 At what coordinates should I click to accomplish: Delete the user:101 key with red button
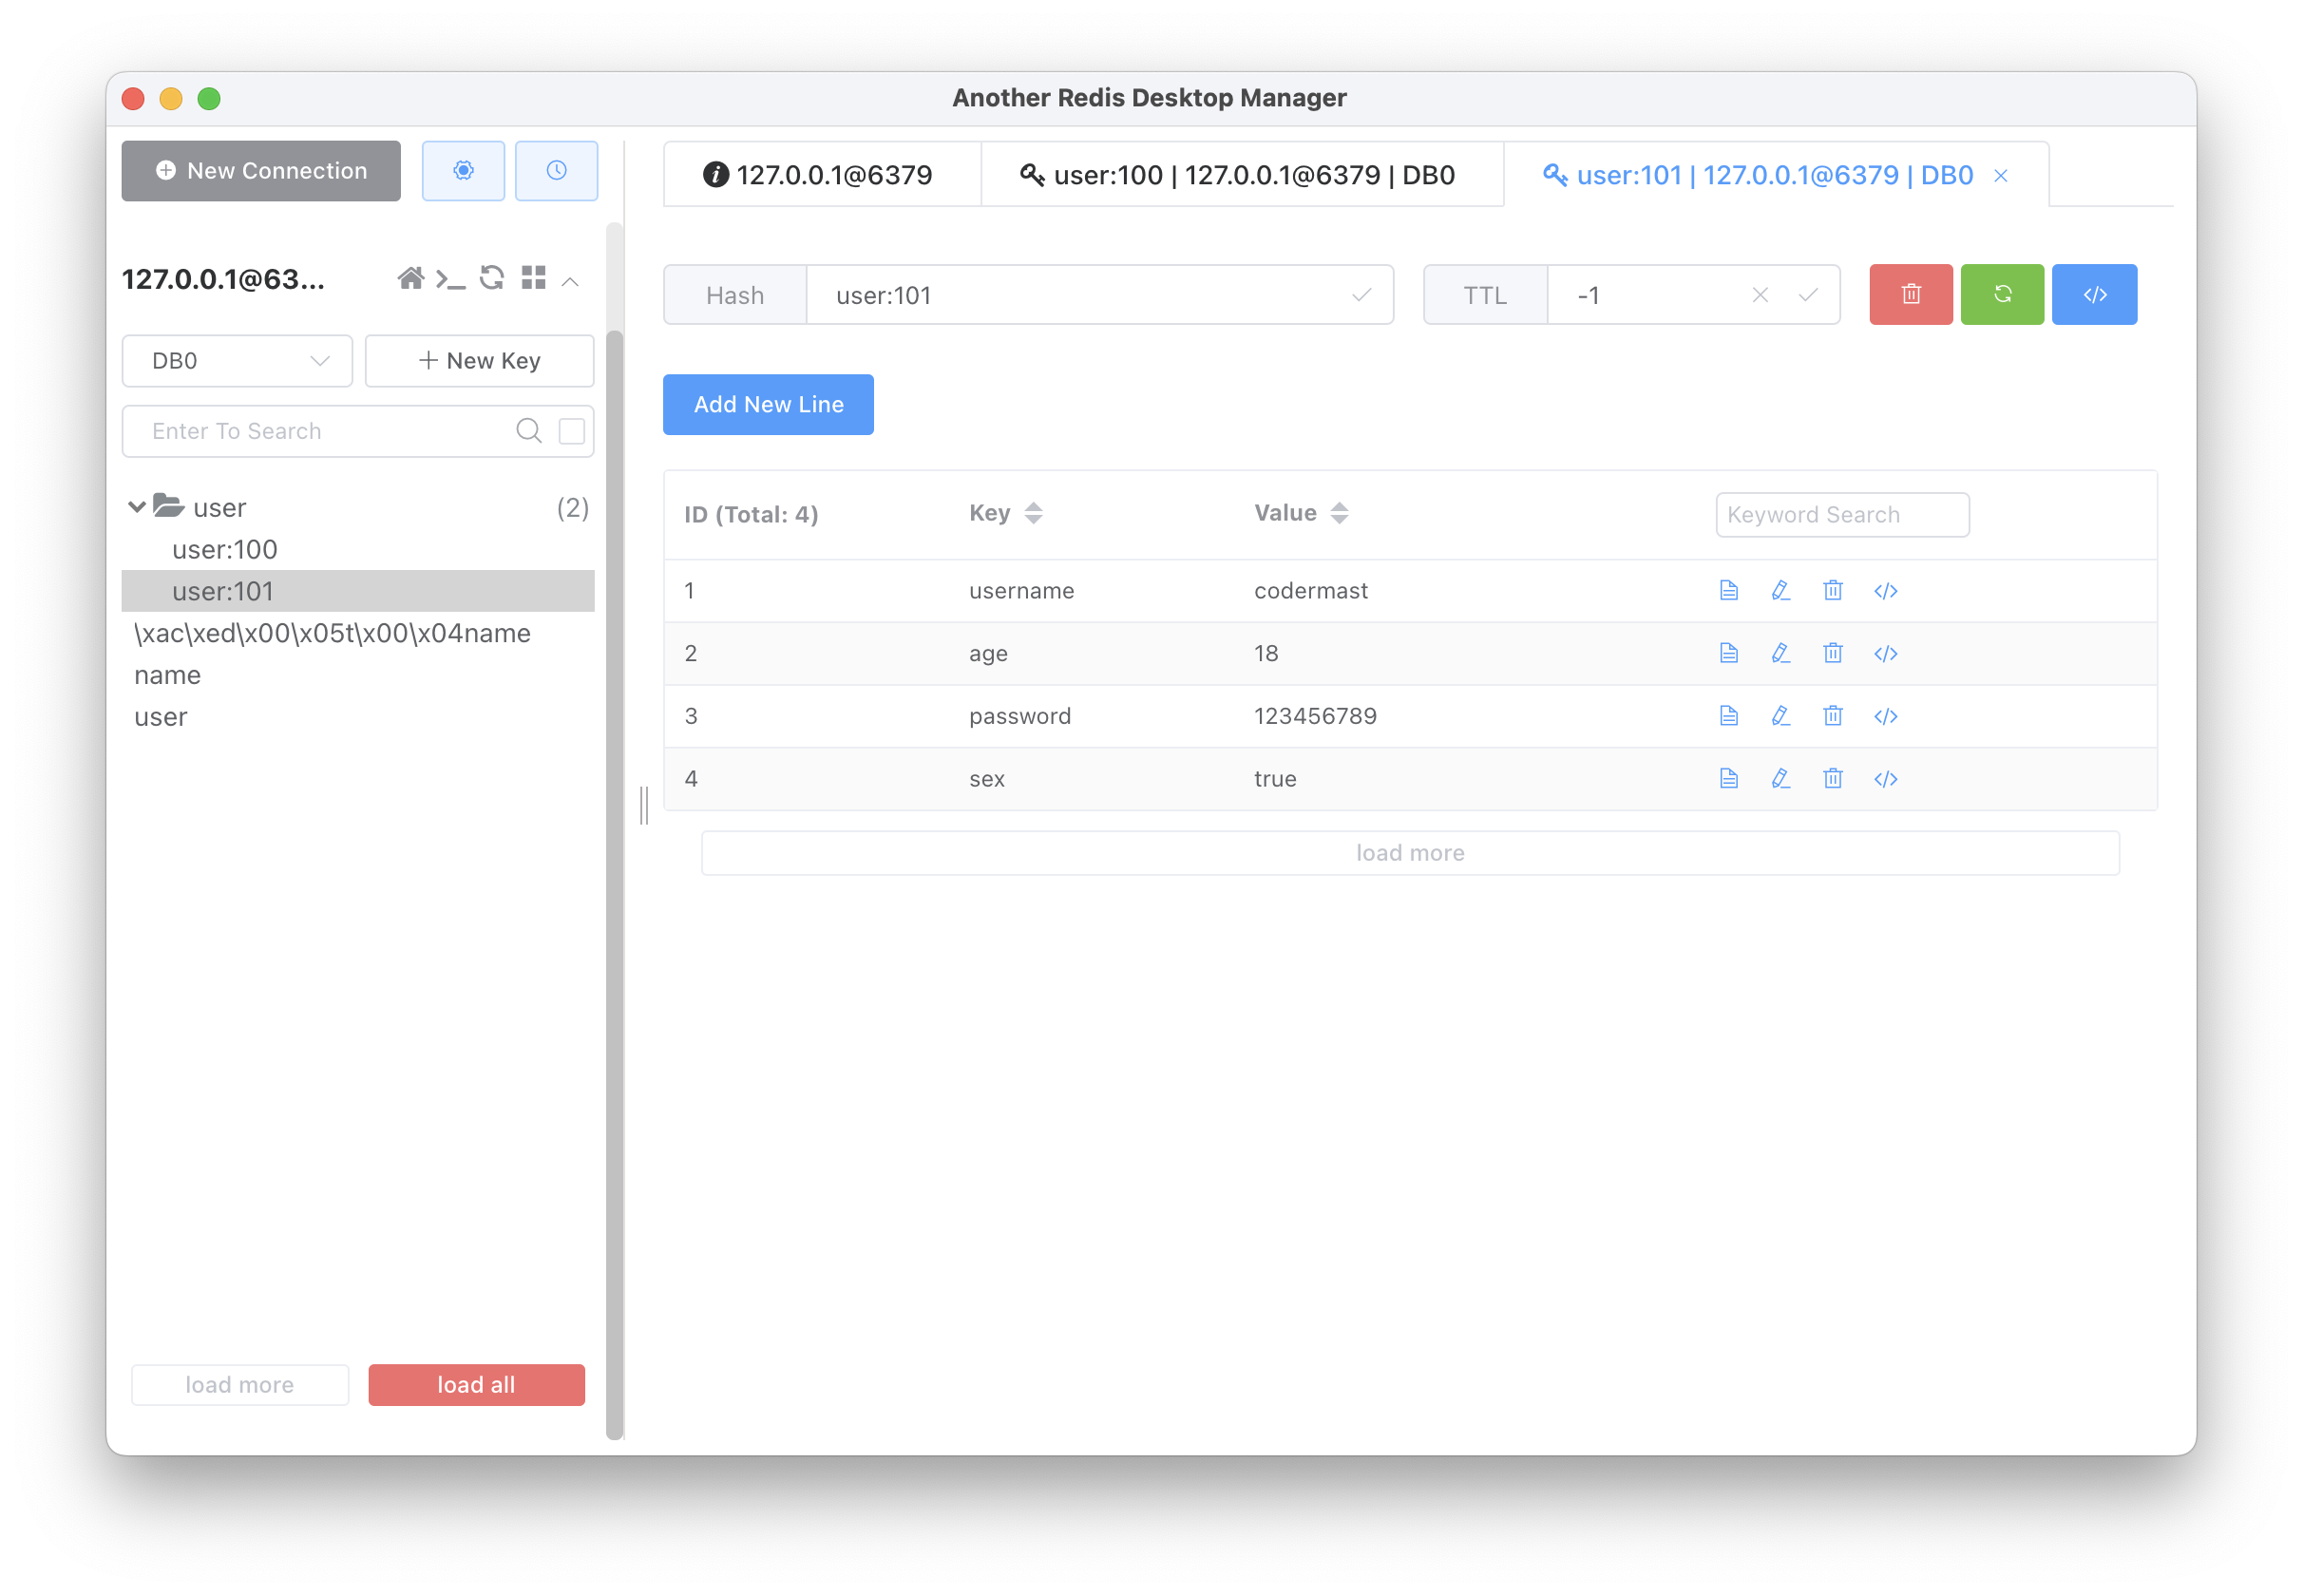pyautogui.click(x=1910, y=295)
